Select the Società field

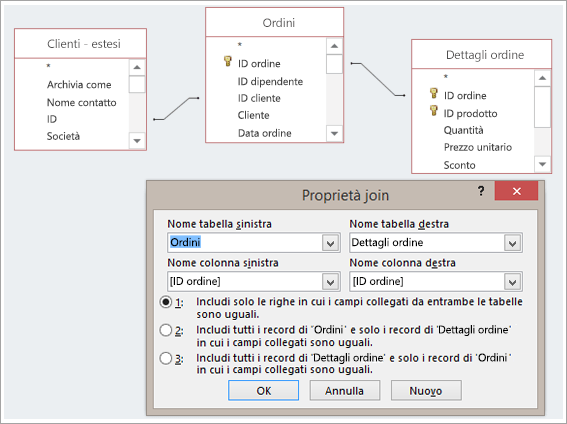tap(63, 136)
